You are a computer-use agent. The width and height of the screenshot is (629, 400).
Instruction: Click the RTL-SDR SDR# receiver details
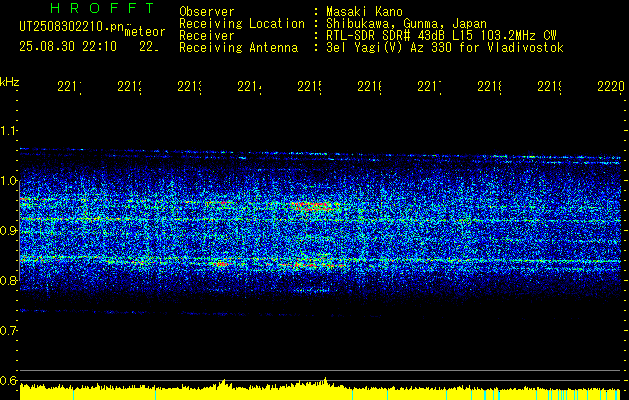coord(441,36)
